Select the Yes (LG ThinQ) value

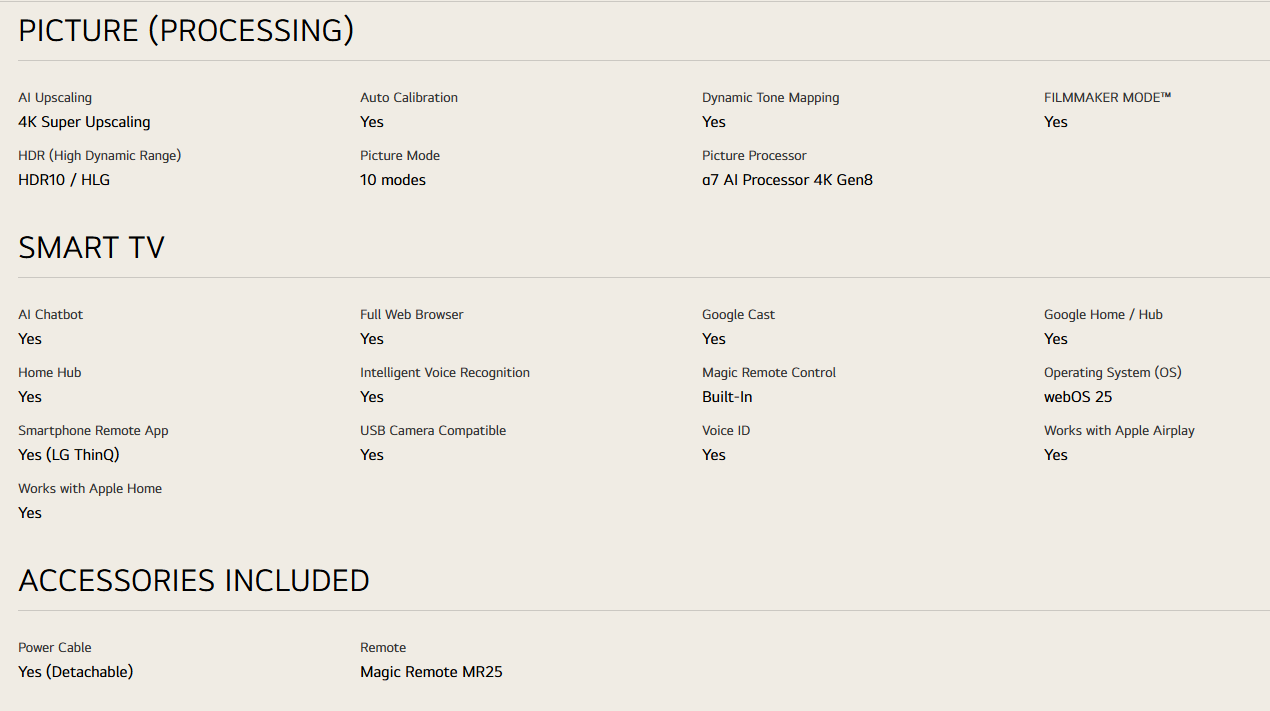[x=69, y=455]
